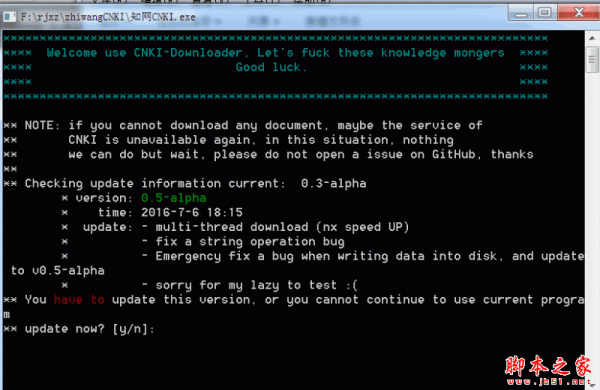
Task: Click the console window icon in title bar
Action: pos(10,17)
